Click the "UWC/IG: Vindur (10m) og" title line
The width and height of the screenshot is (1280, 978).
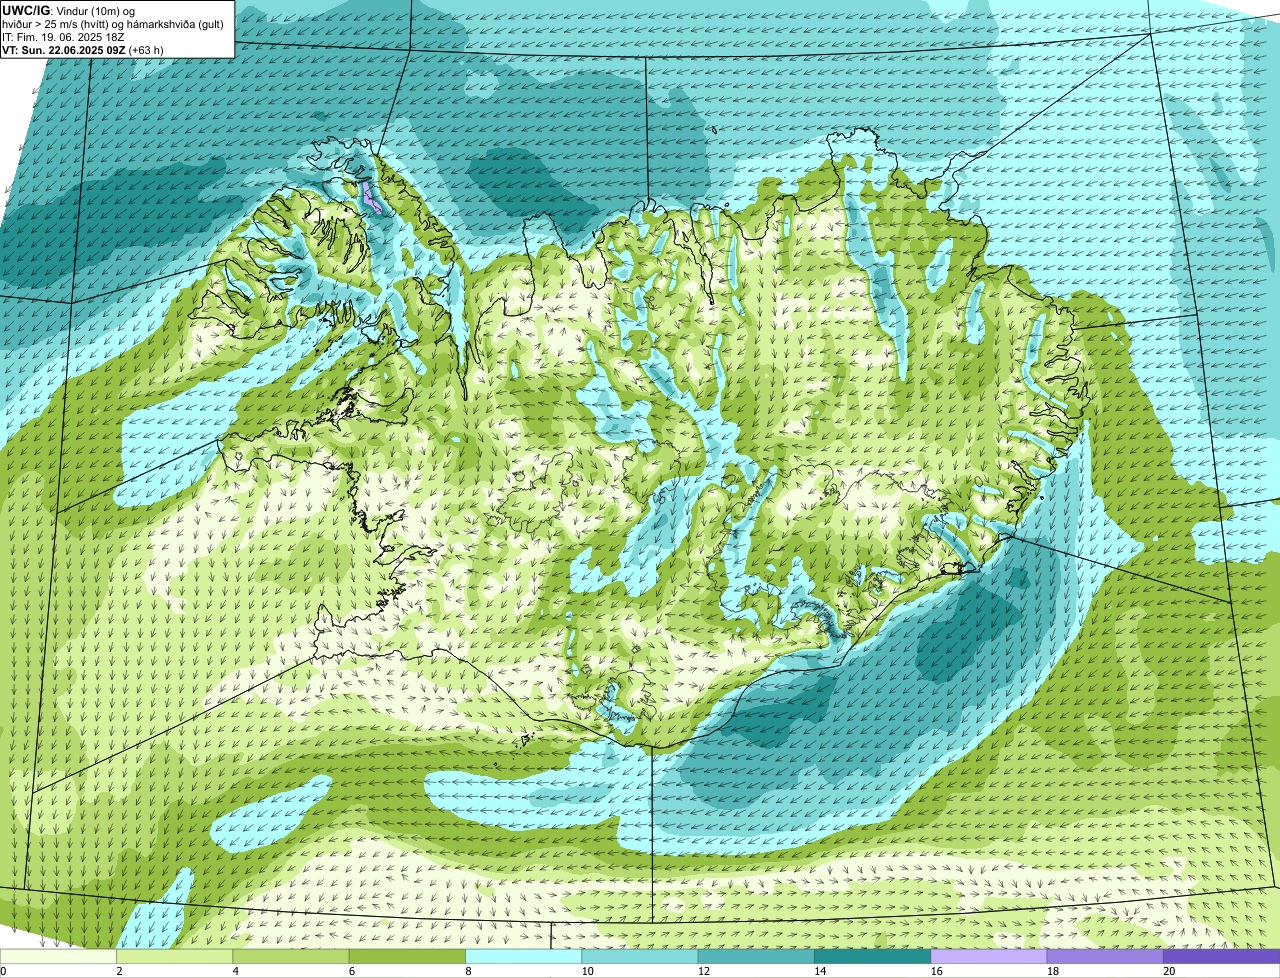[69, 10]
